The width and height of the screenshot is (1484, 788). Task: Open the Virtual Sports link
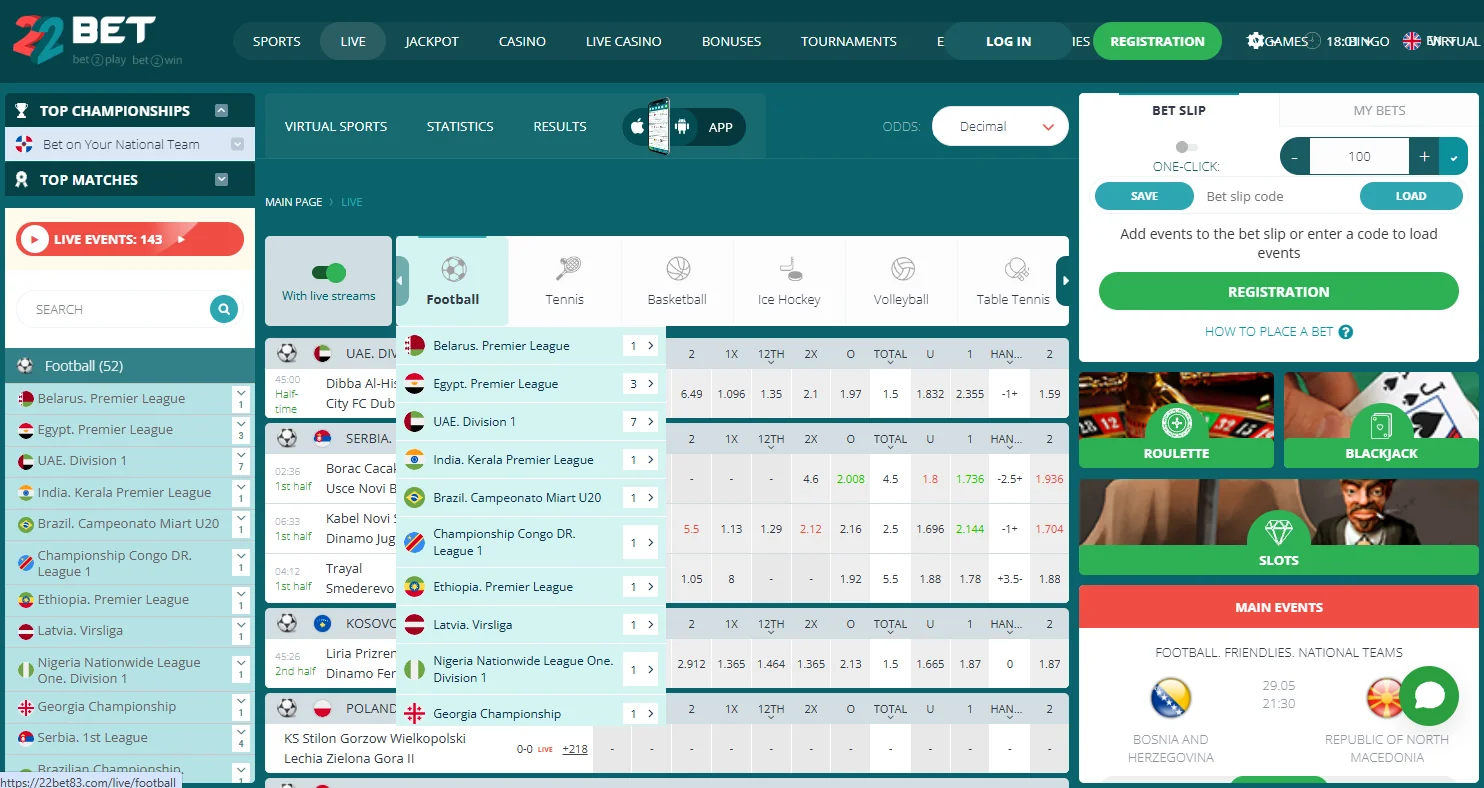[x=336, y=127]
